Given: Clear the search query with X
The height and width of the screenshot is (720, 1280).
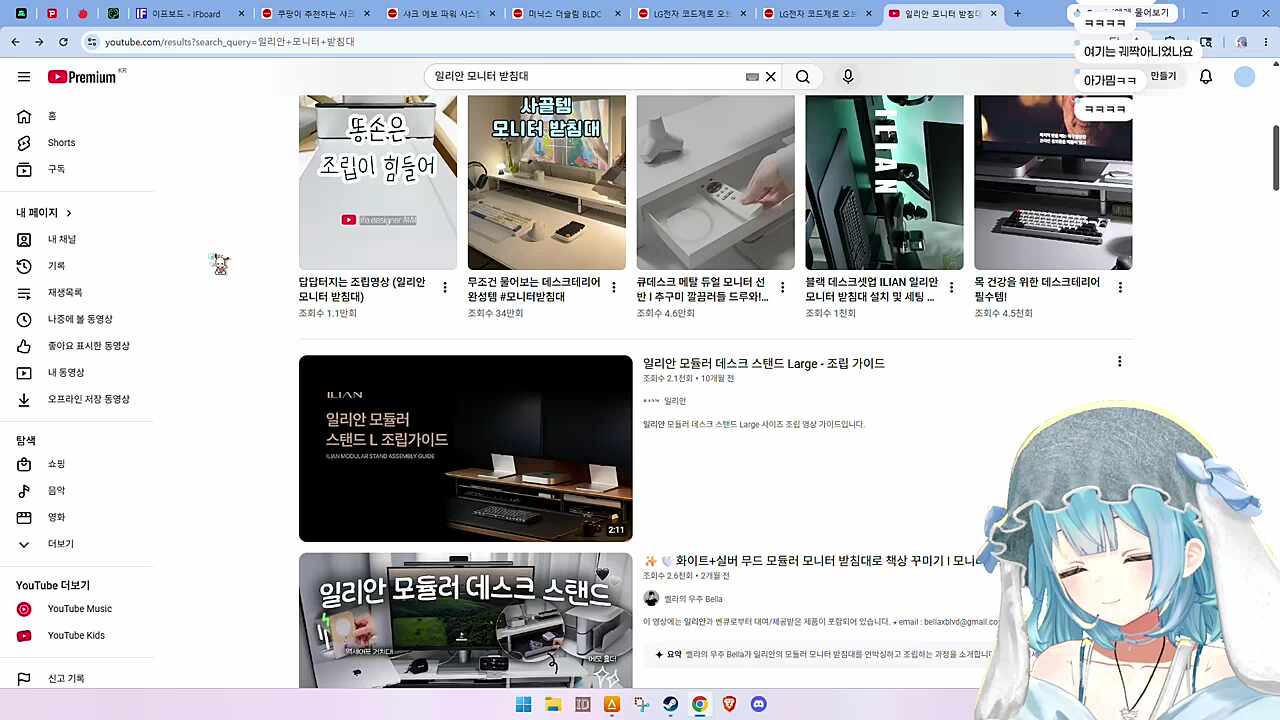Looking at the screenshot, I should [771, 77].
